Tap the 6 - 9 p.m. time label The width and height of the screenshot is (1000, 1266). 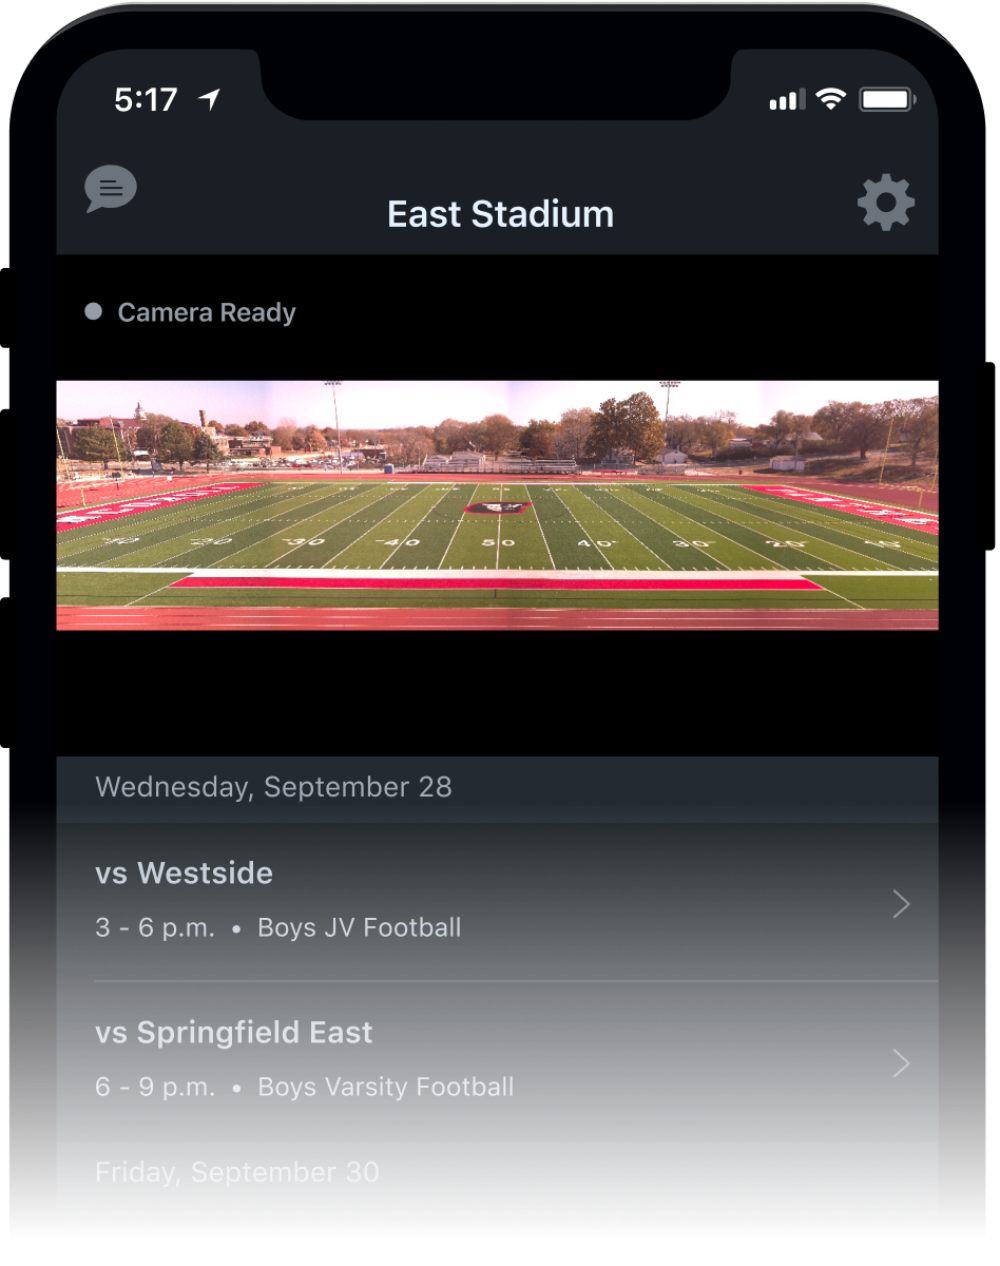[x=155, y=1087]
